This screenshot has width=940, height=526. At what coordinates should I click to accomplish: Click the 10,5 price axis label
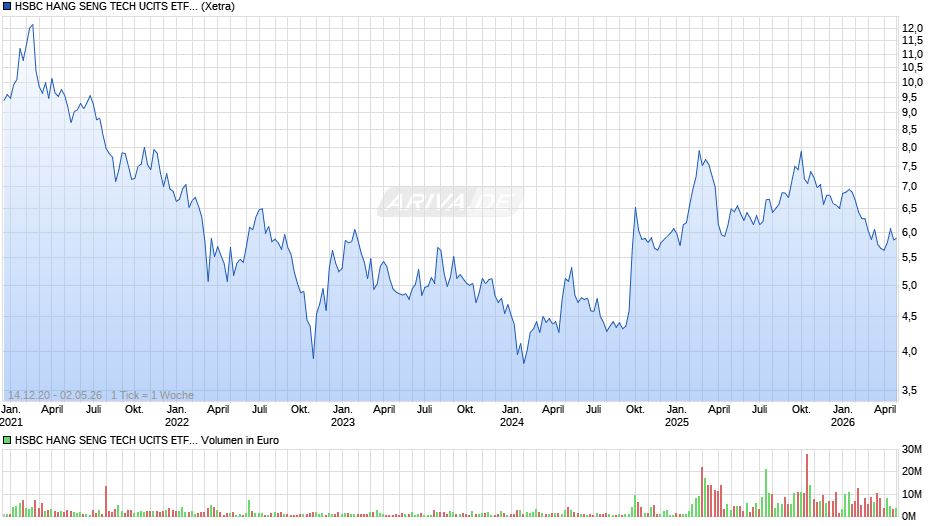[x=912, y=68]
